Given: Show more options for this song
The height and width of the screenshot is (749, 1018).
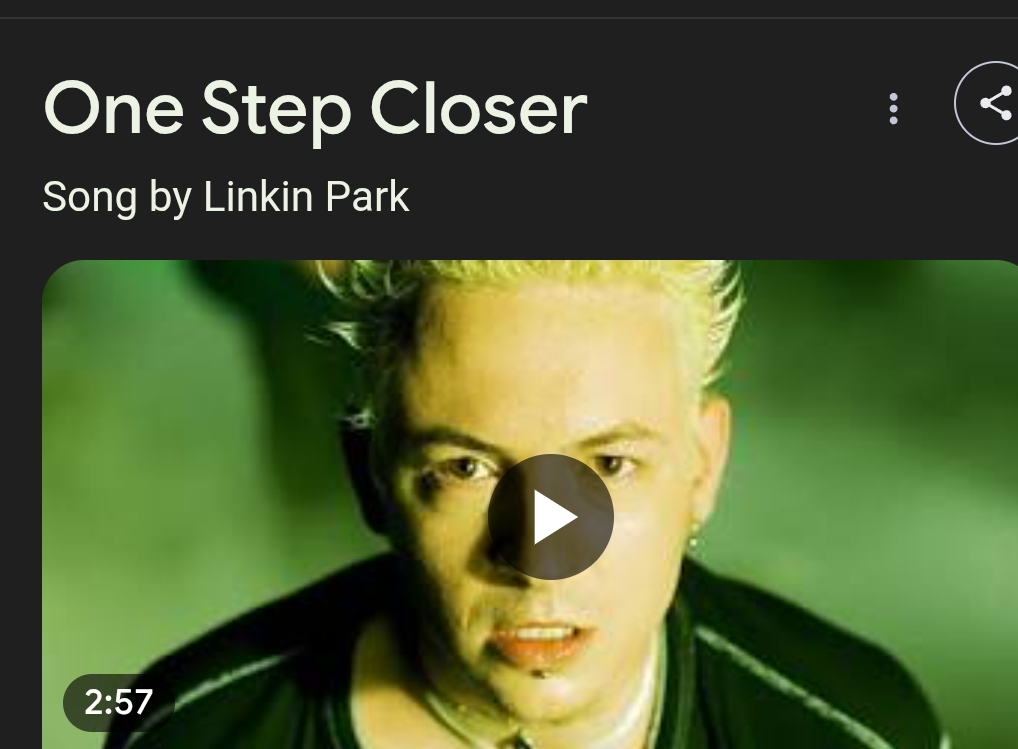Looking at the screenshot, I should point(893,108).
